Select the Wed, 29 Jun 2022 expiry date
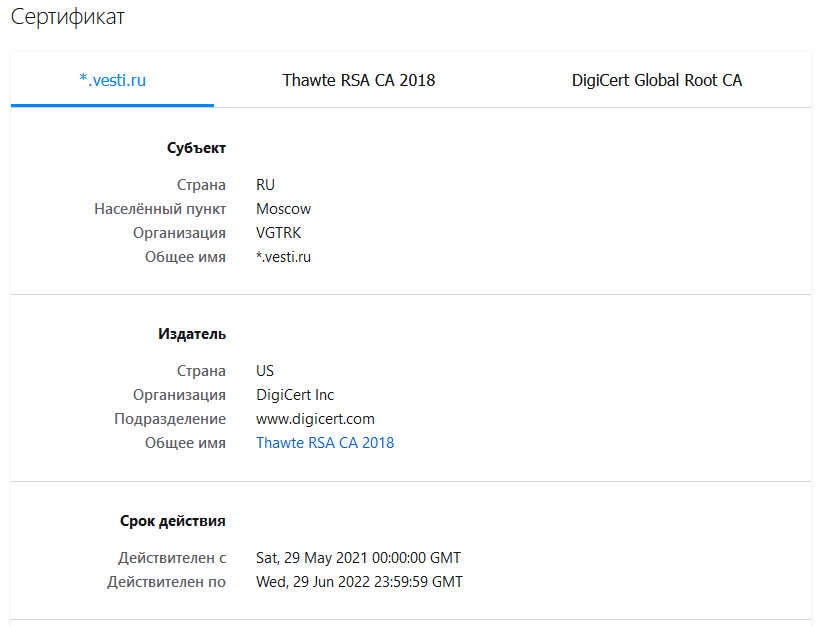This screenshot has width=831, height=627. [359, 581]
